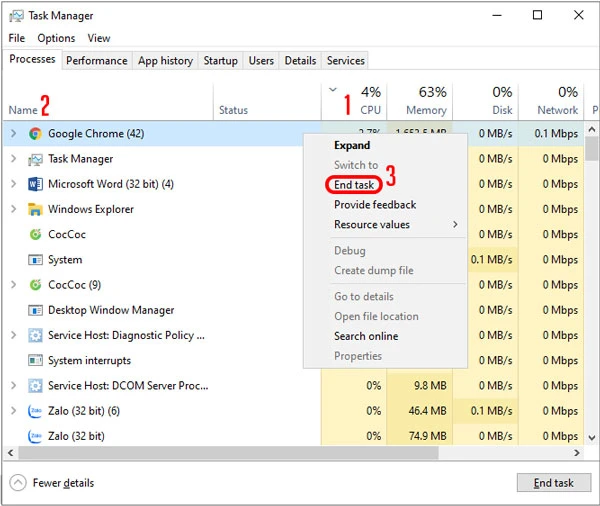Image resolution: width=600 pixels, height=506 pixels.
Task: Expand the Windows Explorer process group
Action: pos(13,209)
